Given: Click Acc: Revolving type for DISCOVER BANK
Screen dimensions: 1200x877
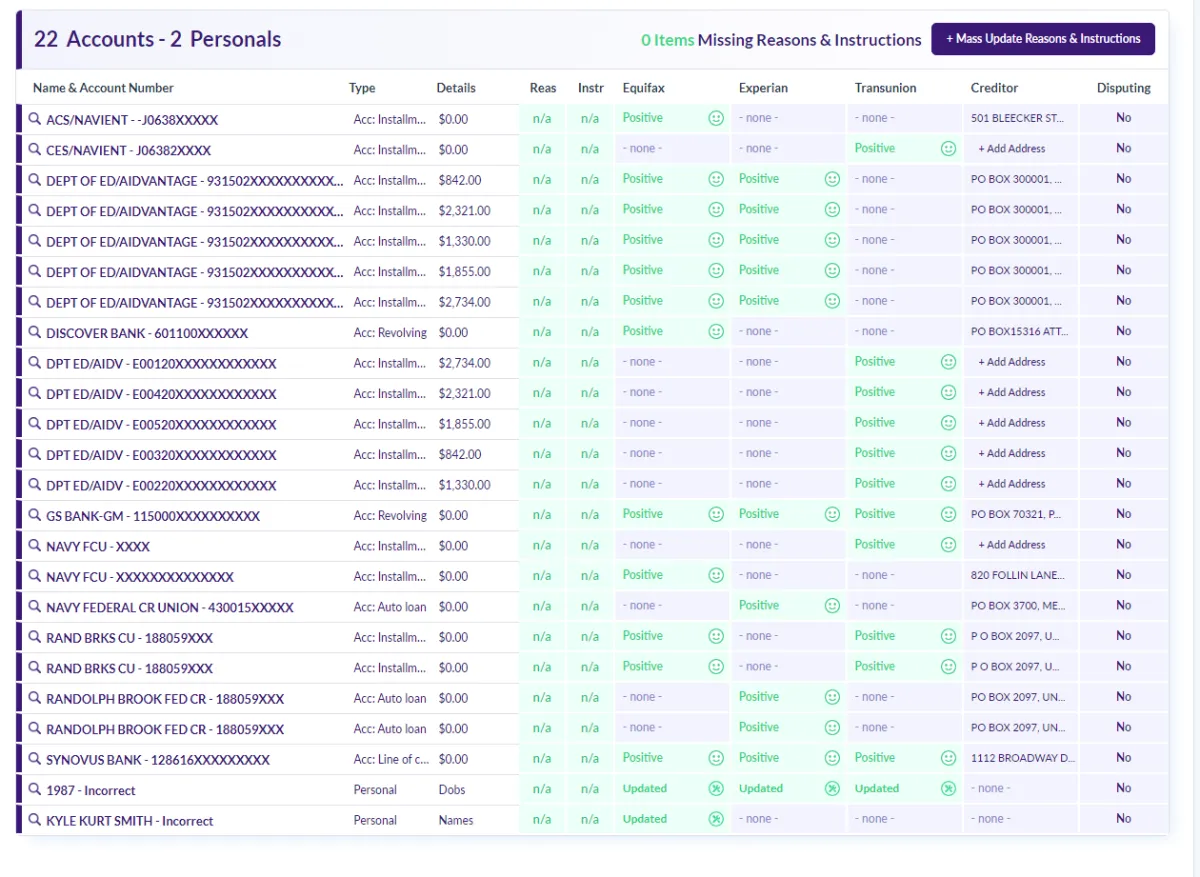Looking at the screenshot, I should pyautogui.click(x=390, y=333).
